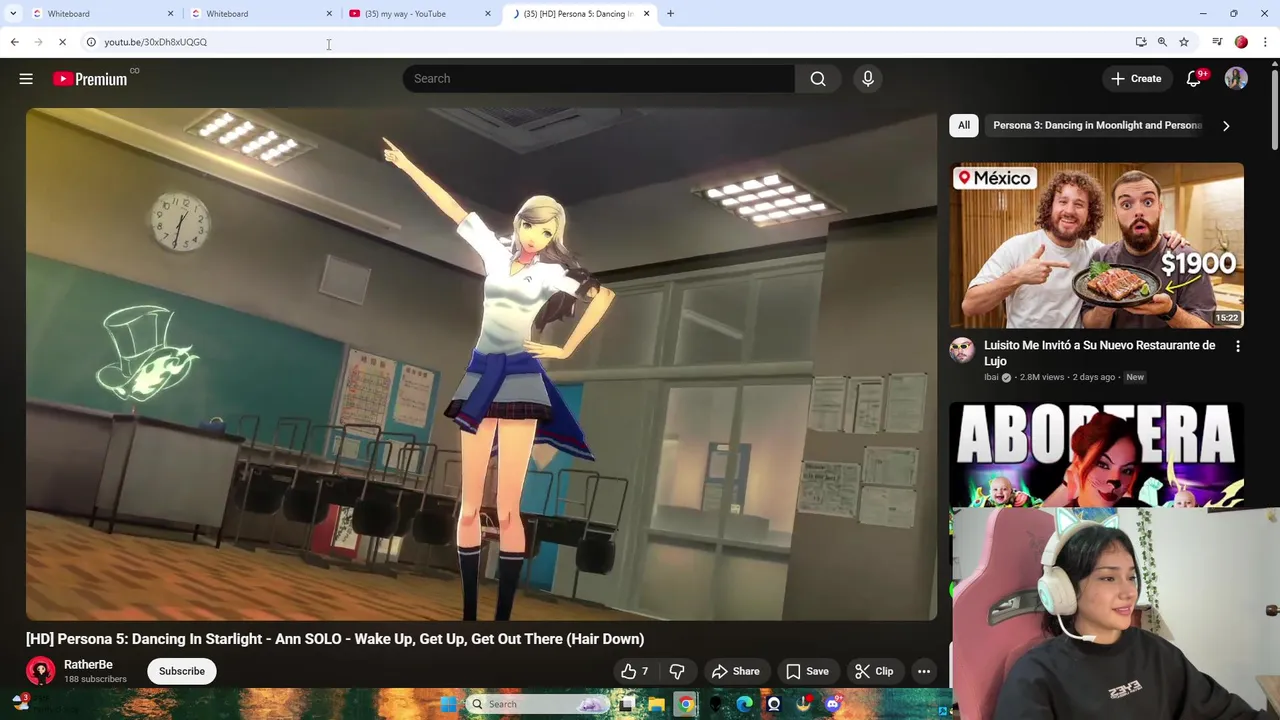This screenshot has height=720, width=1280.
Task: Open more actions ellipsis under the video
Action: [x=924, y=671]
